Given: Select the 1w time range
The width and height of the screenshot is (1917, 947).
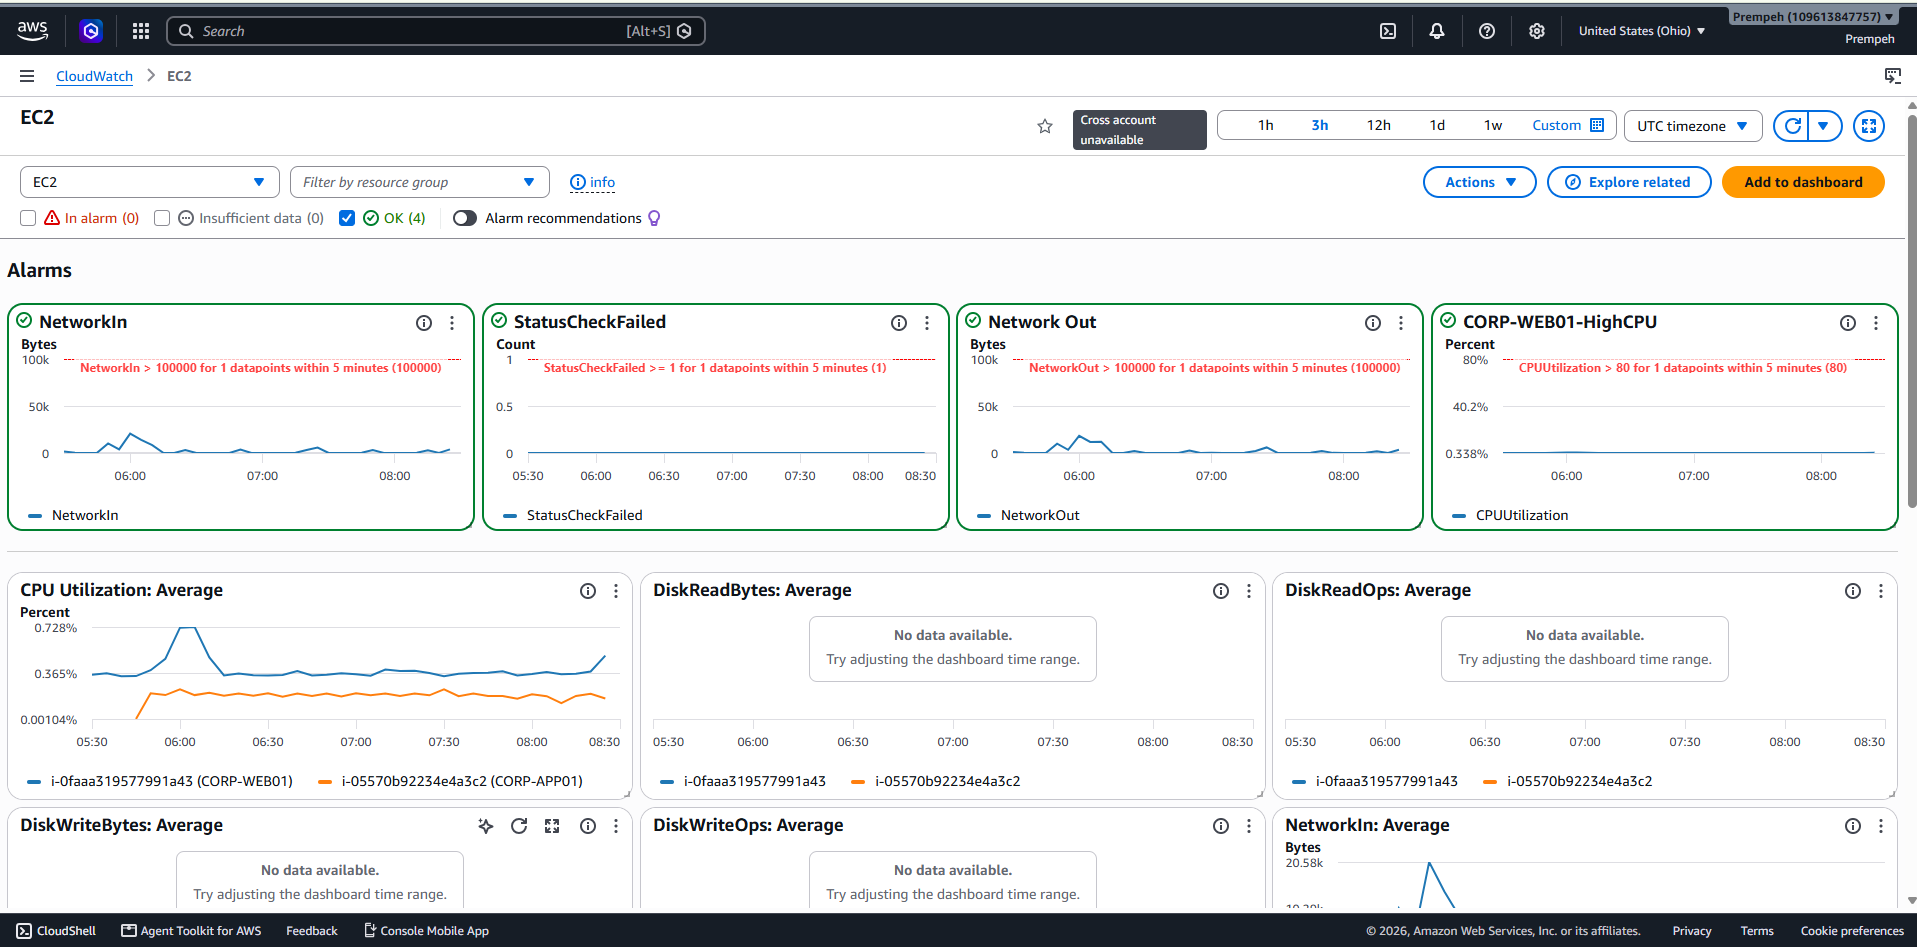Looking at the screenshot, I should click(x=1493, y=125).
